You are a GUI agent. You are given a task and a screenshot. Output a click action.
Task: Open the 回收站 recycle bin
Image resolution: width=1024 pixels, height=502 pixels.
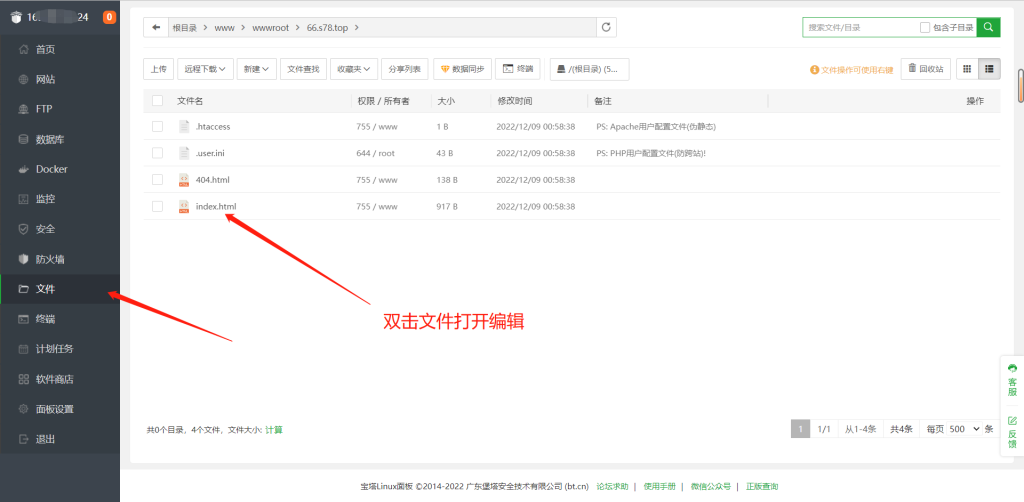tap(925, 68)
